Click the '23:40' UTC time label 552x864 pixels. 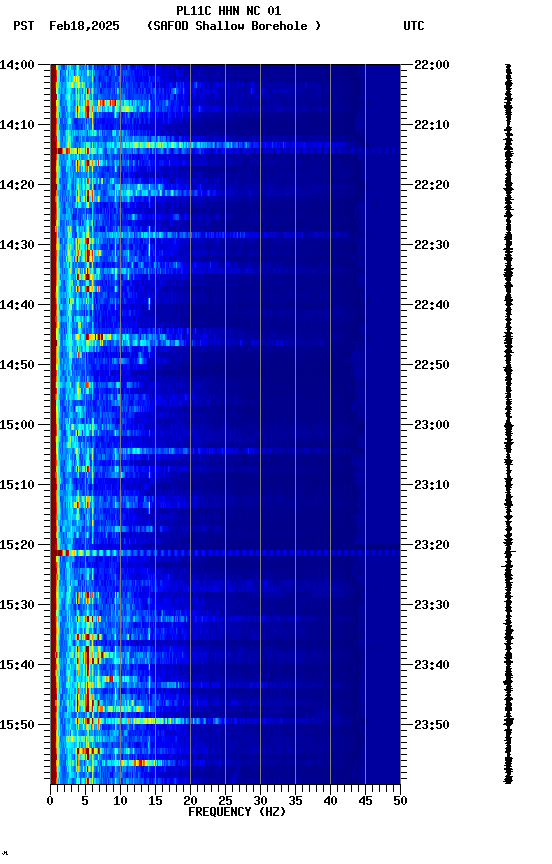[x=432, y=665]
